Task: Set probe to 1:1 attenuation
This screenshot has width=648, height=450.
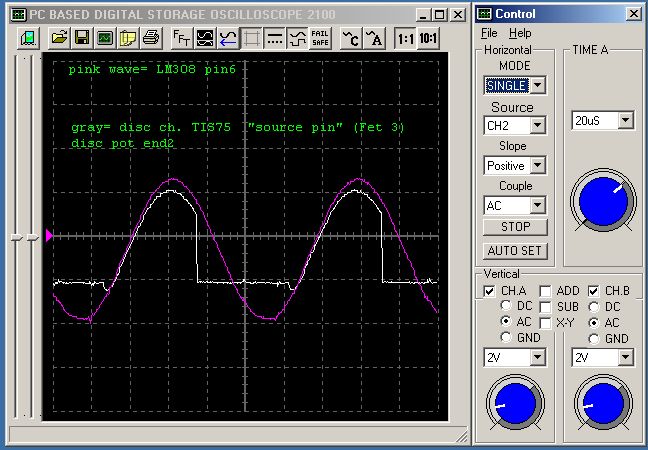Action: coord(404,38)
